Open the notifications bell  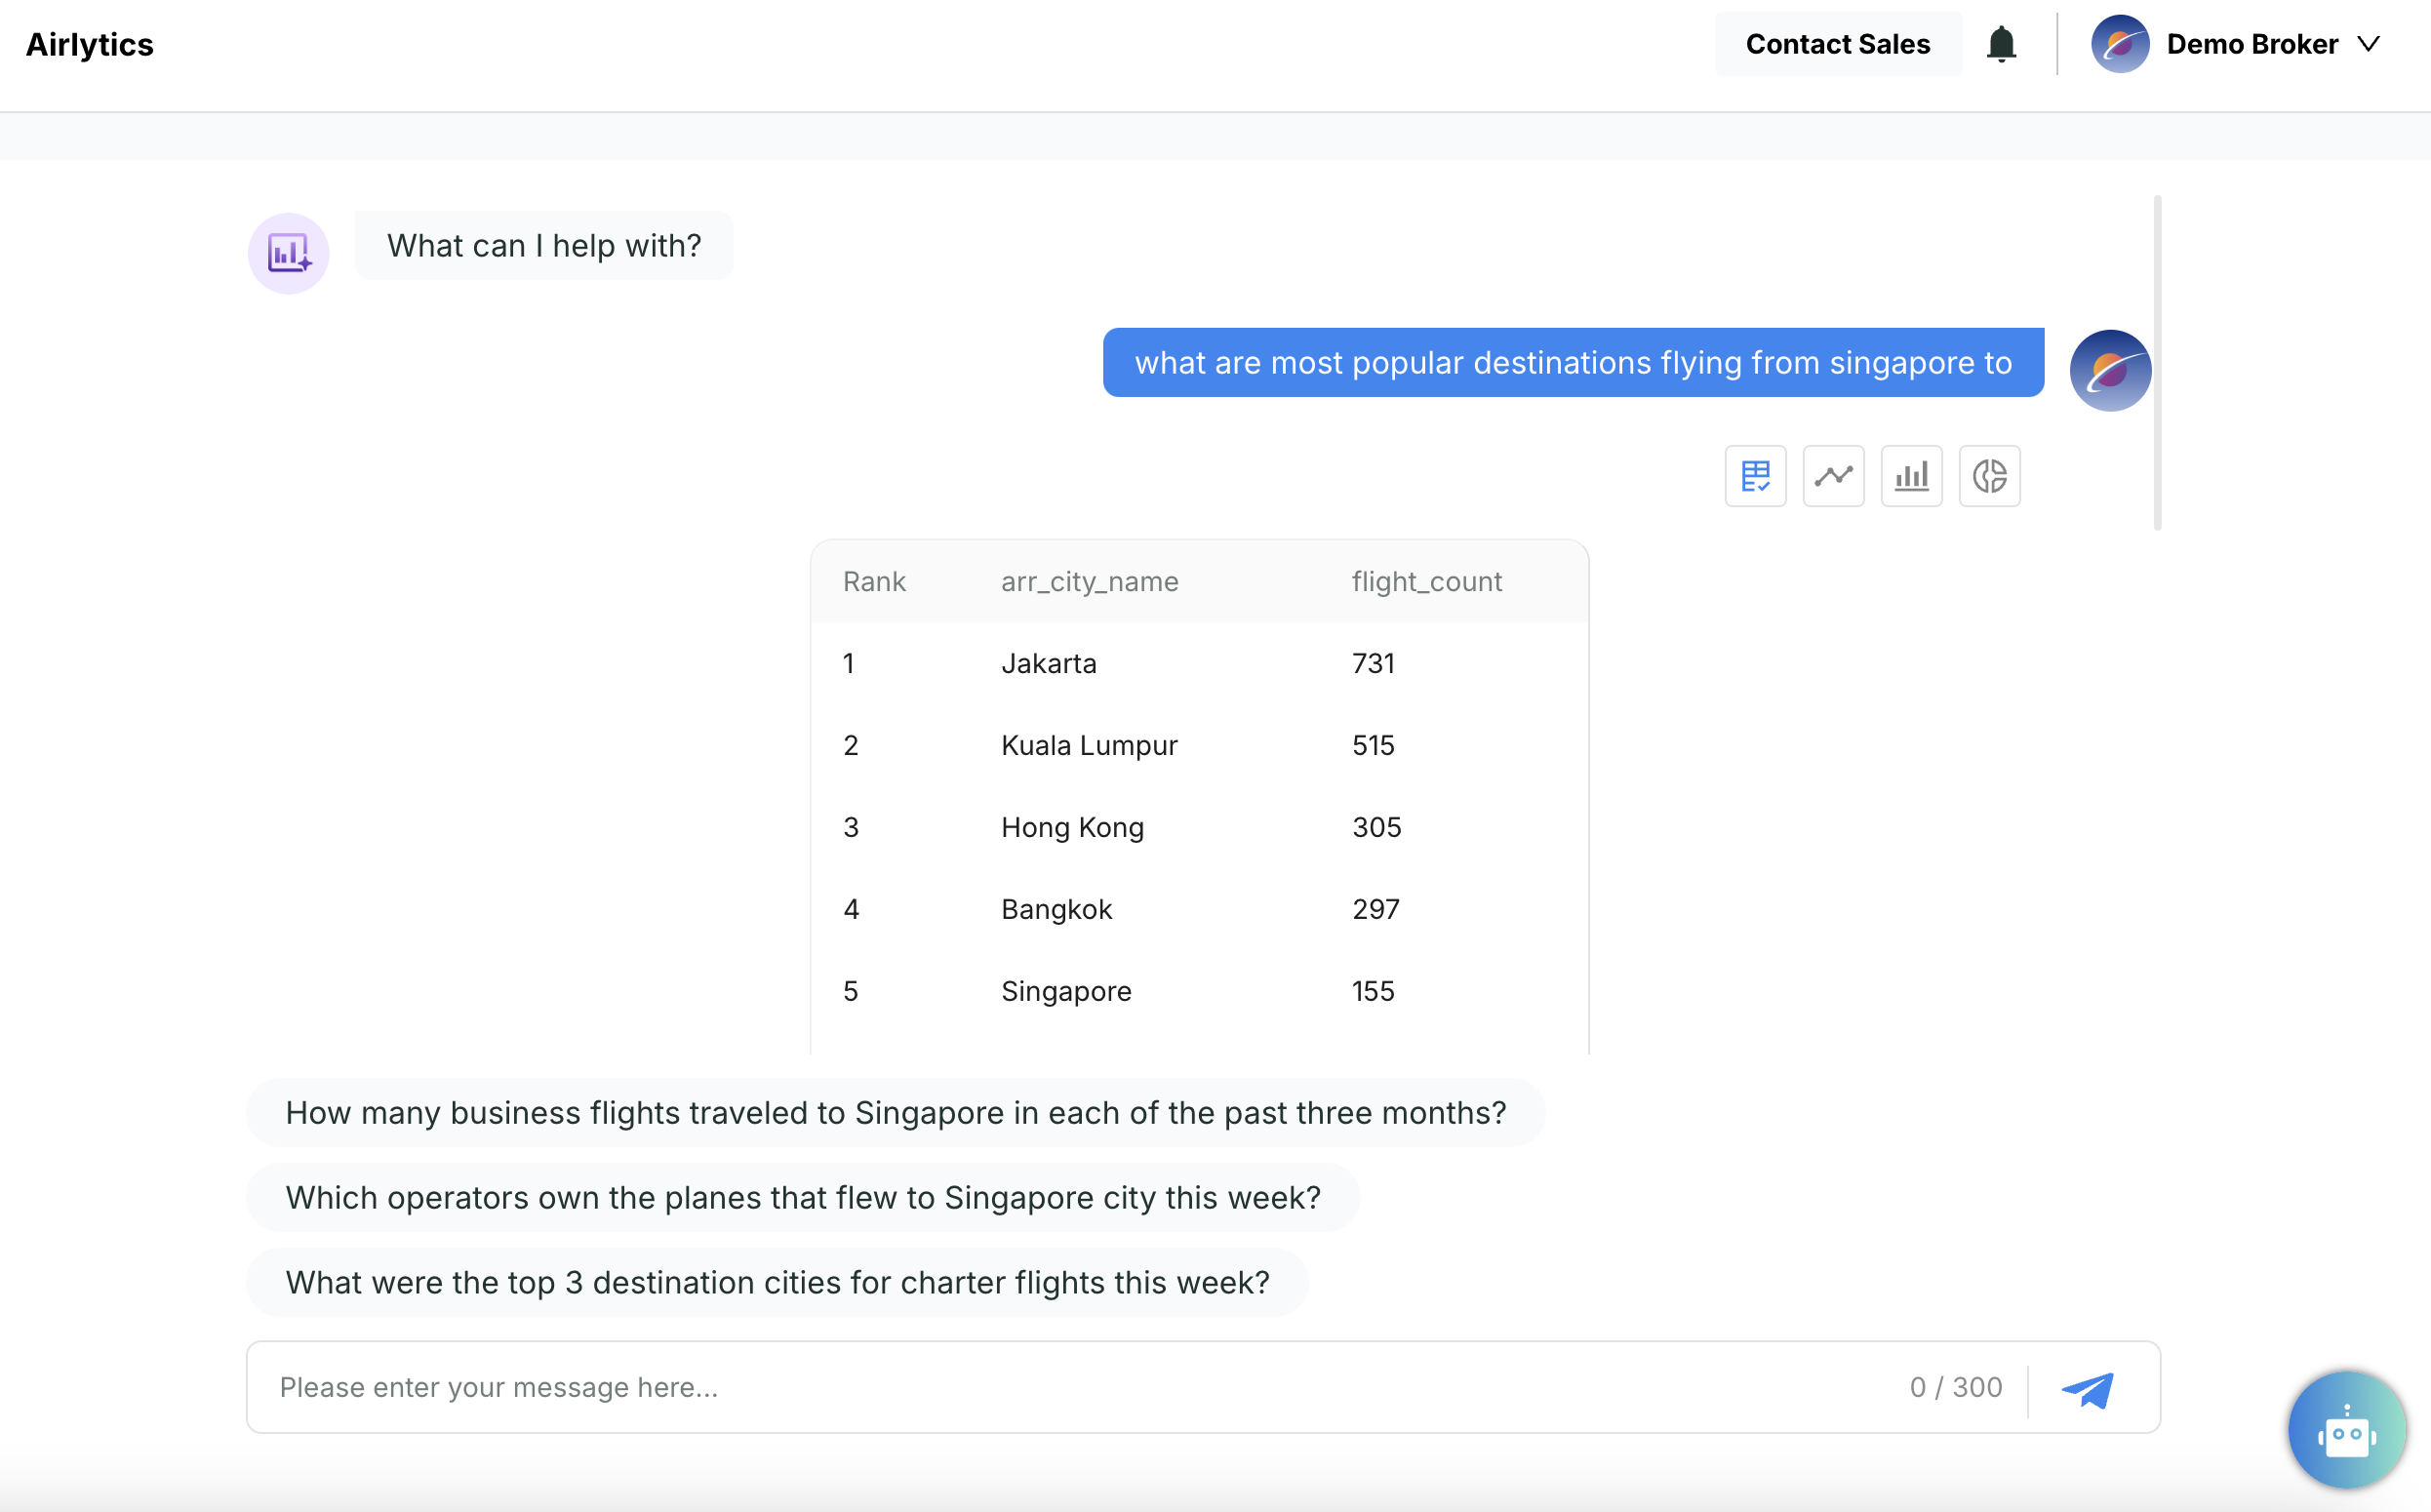point(2001,44)
